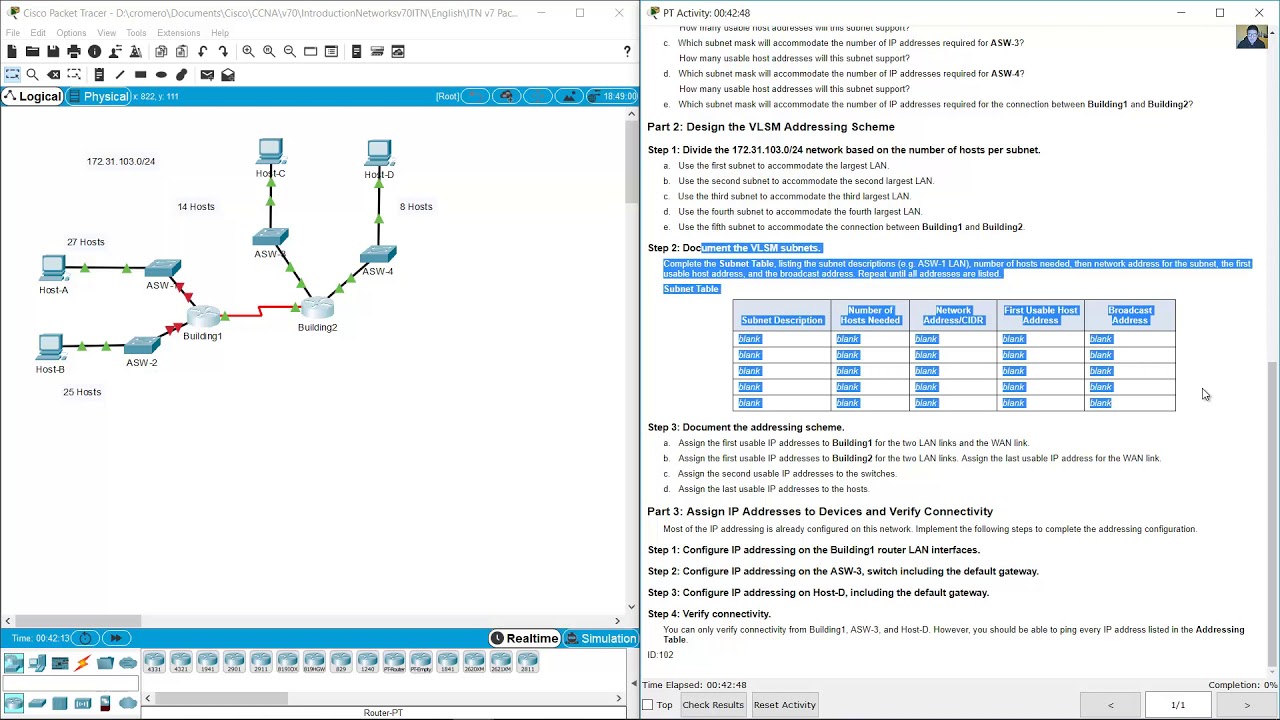Launch the Activity Wizard icon
The width and height of the screenshot is (1280, 720).
tap(135, 51)
